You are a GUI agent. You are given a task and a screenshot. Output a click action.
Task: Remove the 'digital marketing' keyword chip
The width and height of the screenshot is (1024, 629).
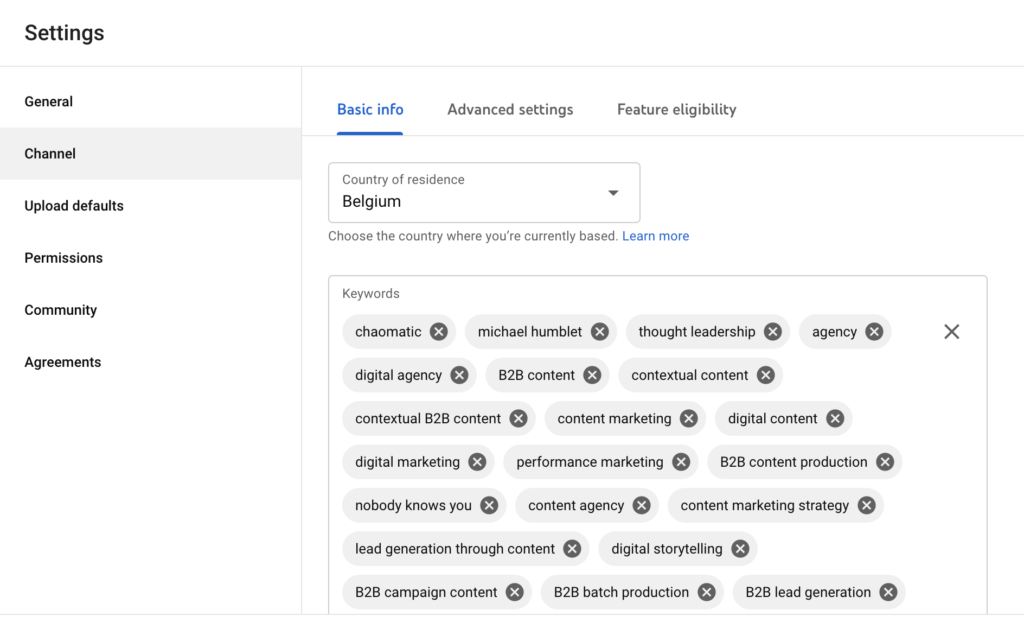tap(477, 462)
